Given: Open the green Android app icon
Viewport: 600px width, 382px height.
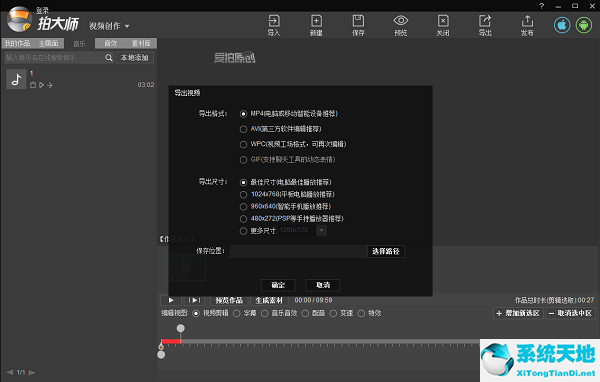Looking at the screenshot, I should click(x=584, y=25).
